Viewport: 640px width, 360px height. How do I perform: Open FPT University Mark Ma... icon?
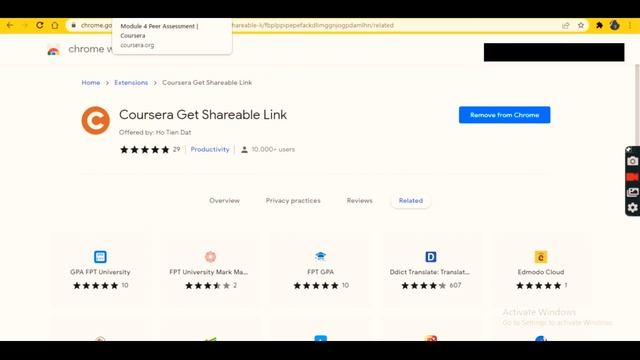click(210, 257)
